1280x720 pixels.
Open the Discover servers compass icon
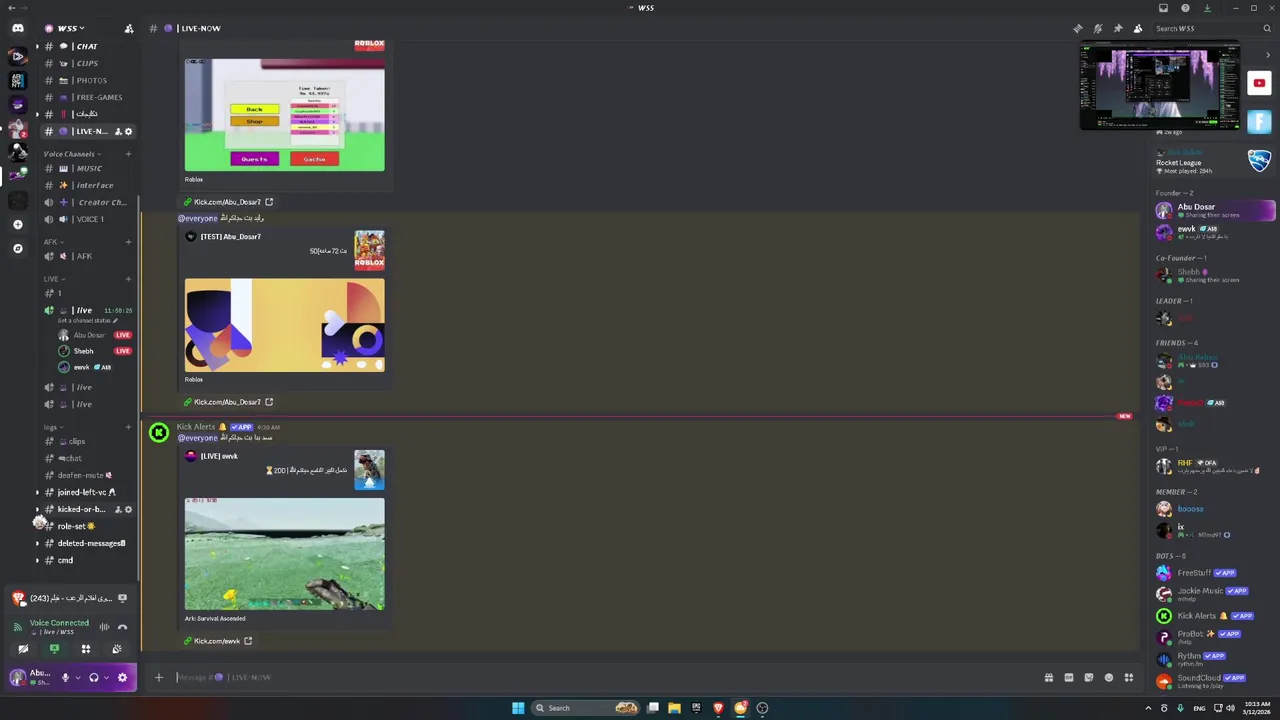point(18,248)
